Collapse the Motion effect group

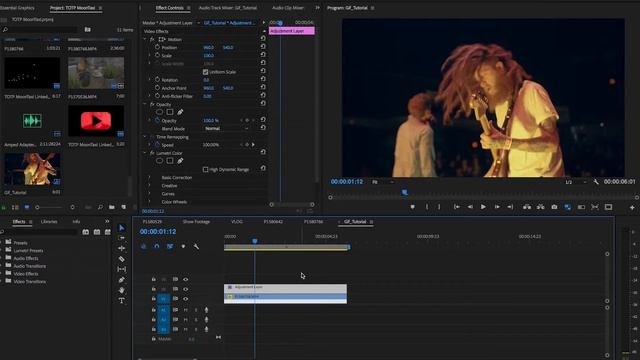tap(145, 39)
